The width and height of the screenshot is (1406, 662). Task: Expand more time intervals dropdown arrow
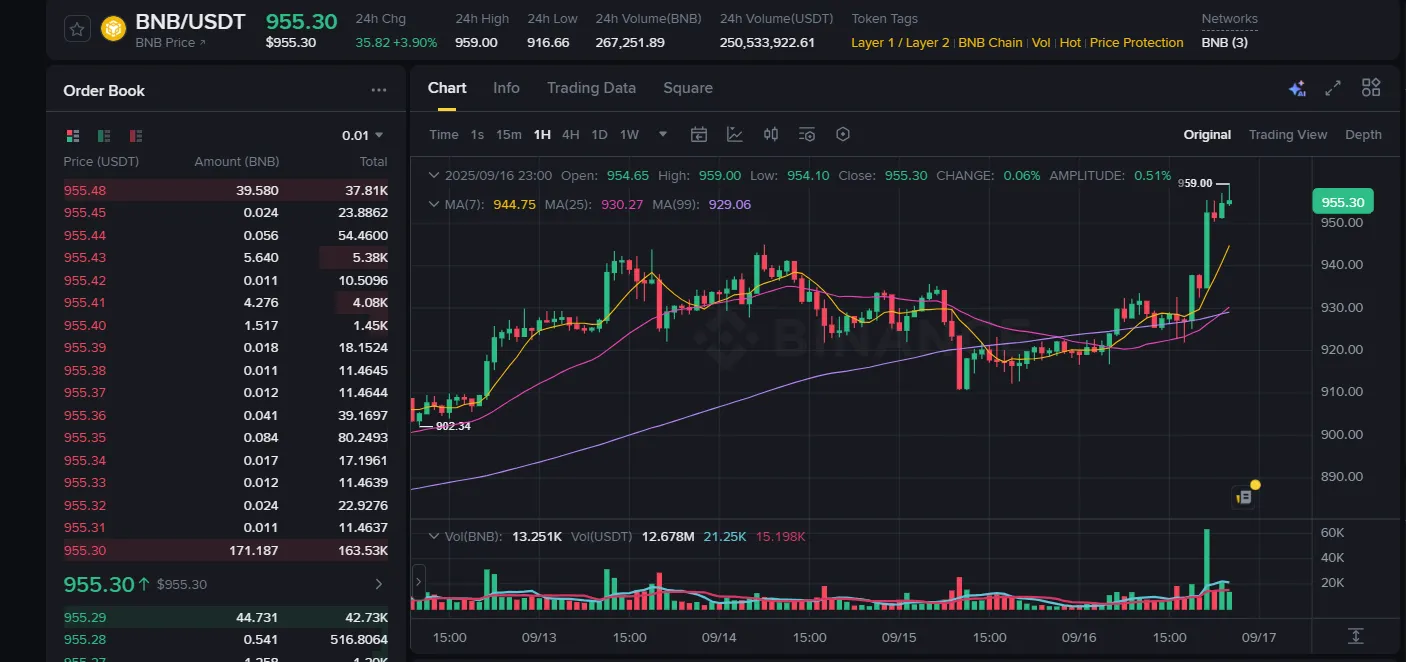(663, 134)
